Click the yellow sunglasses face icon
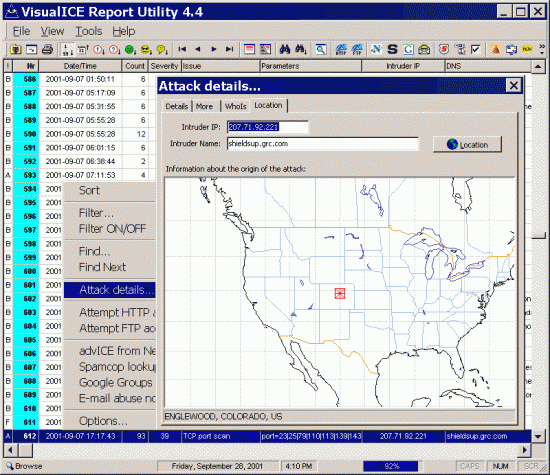 tap(146, 49)
